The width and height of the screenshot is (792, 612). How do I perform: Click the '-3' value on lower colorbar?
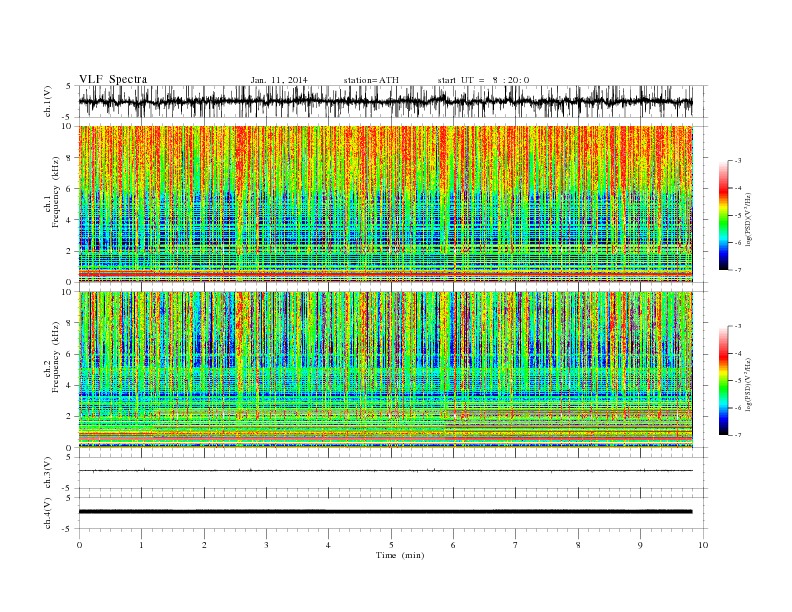coord(738,326)
